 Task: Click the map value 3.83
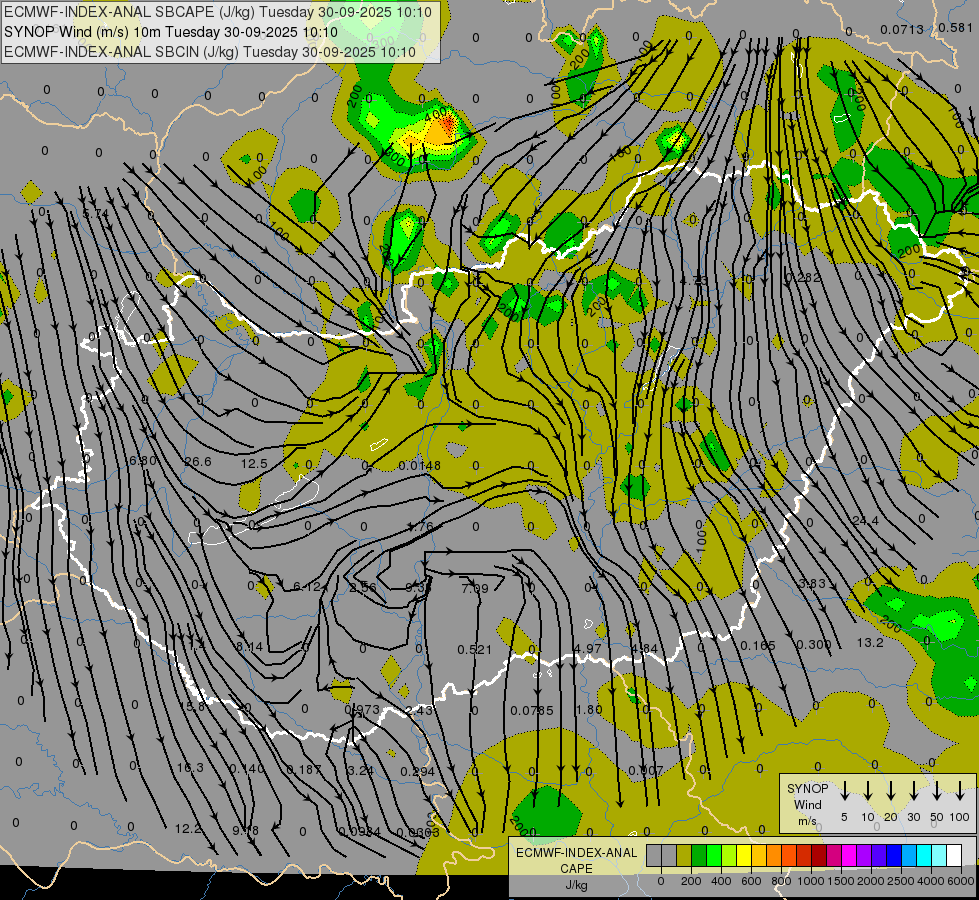(812, 583)
